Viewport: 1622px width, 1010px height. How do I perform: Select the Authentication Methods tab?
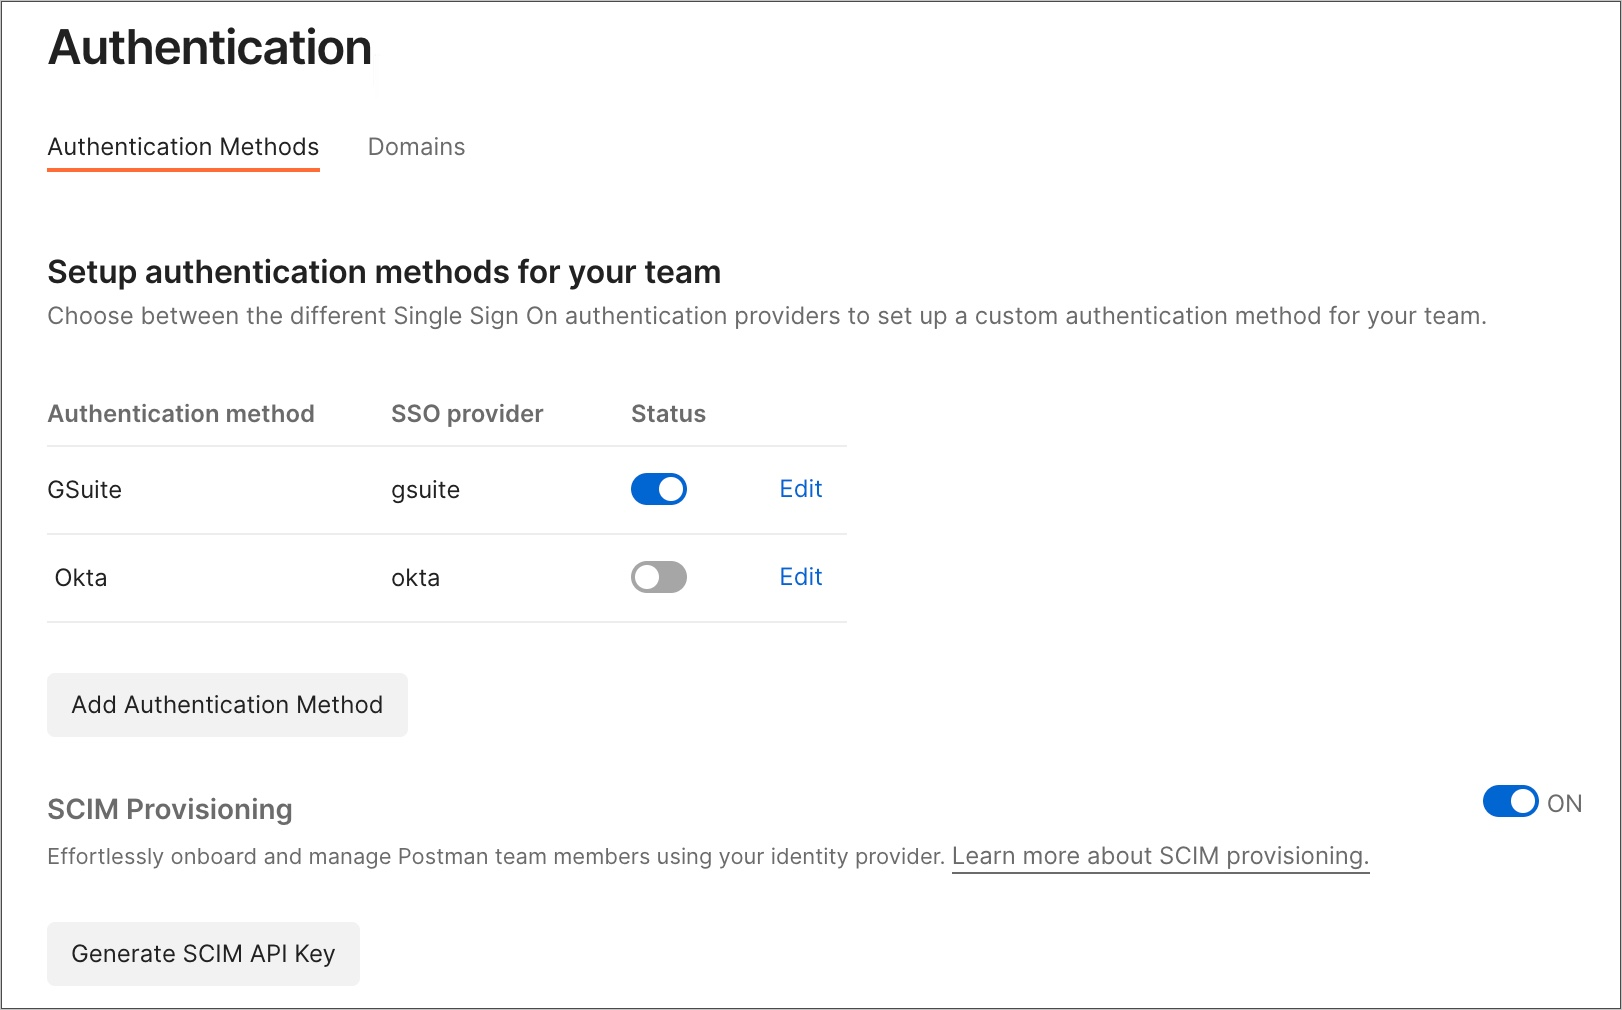pos(183,147)
